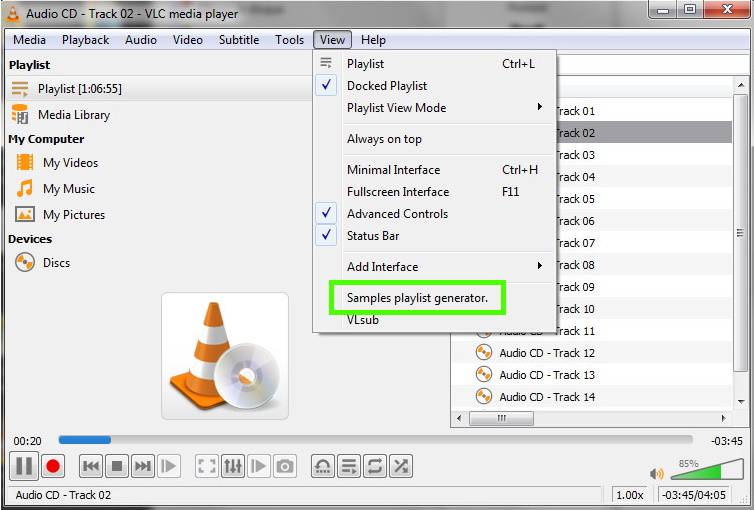The height and width of the screenshot is (510, 754).
Task: Click disc icon beside Track 13
Action: tap(483, 374)
